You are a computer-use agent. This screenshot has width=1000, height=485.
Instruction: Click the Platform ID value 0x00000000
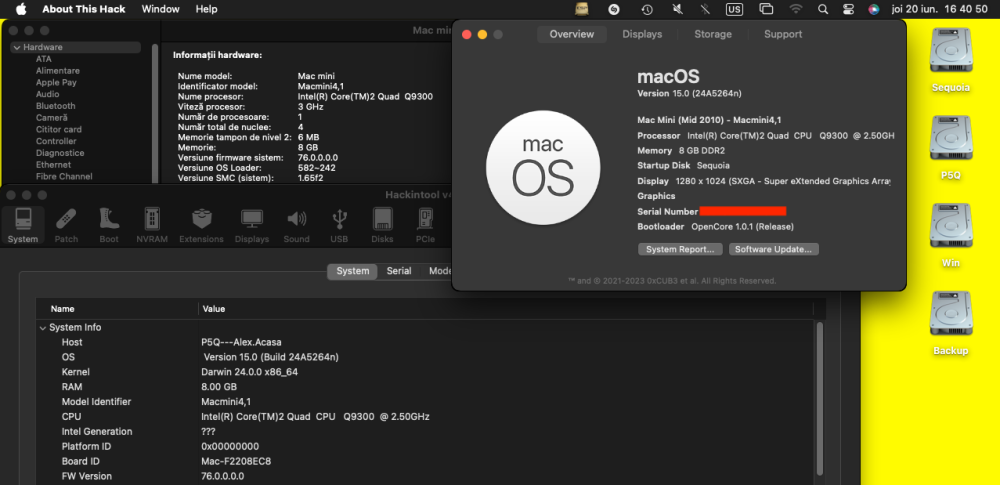(x=230, y=447)
